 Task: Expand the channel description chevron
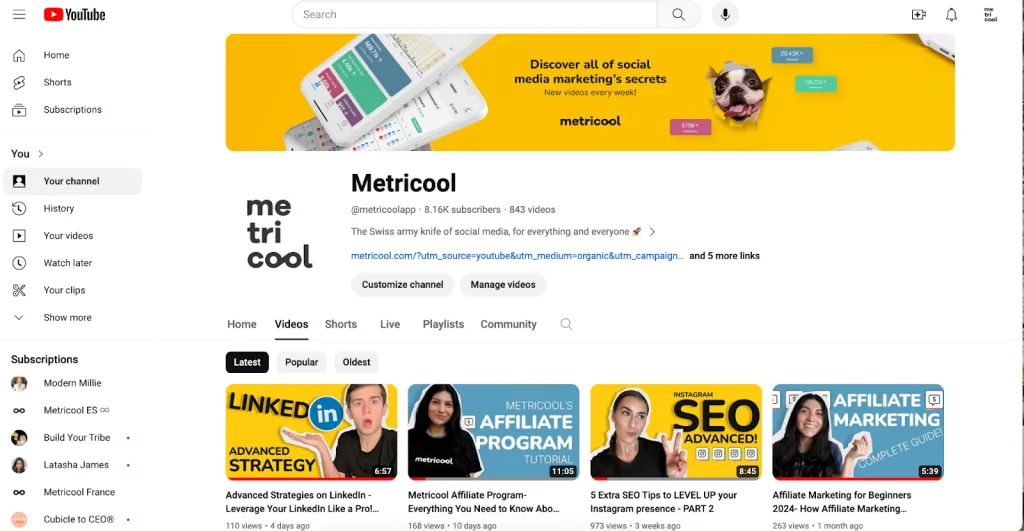click(652, 231)
